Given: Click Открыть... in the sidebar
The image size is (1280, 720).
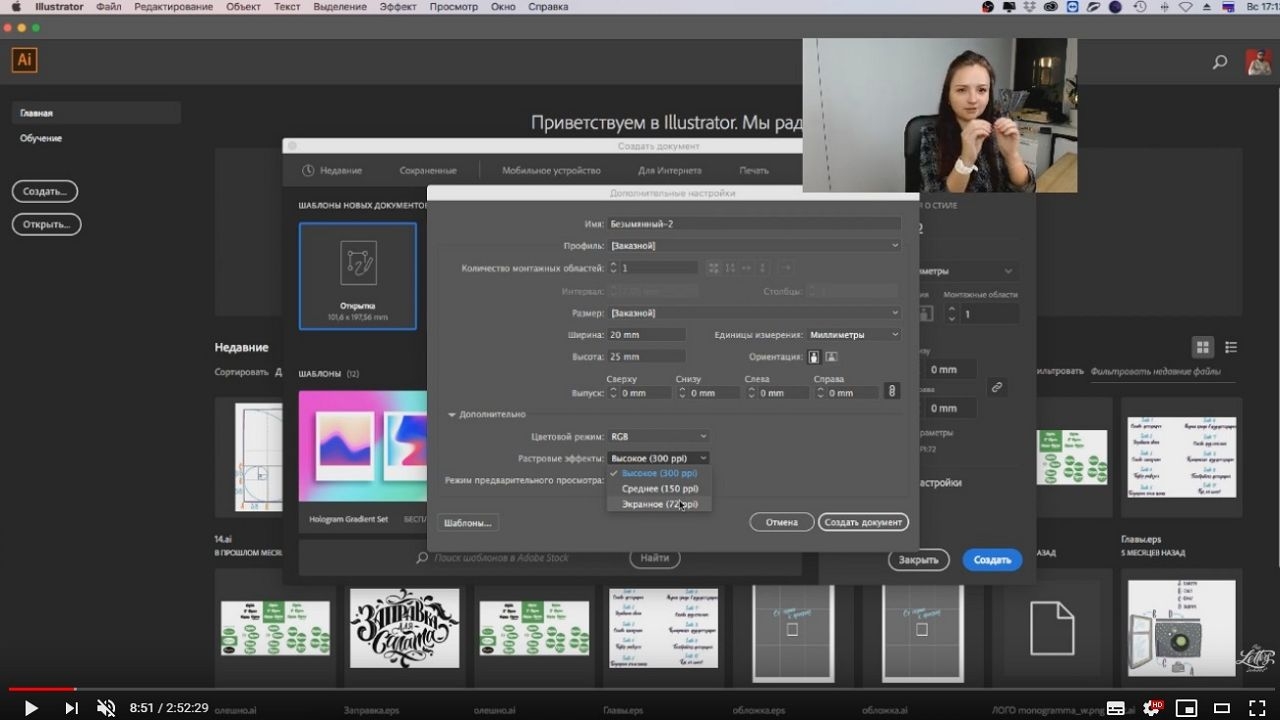Looking at the screenshot, I should [46, 224].
